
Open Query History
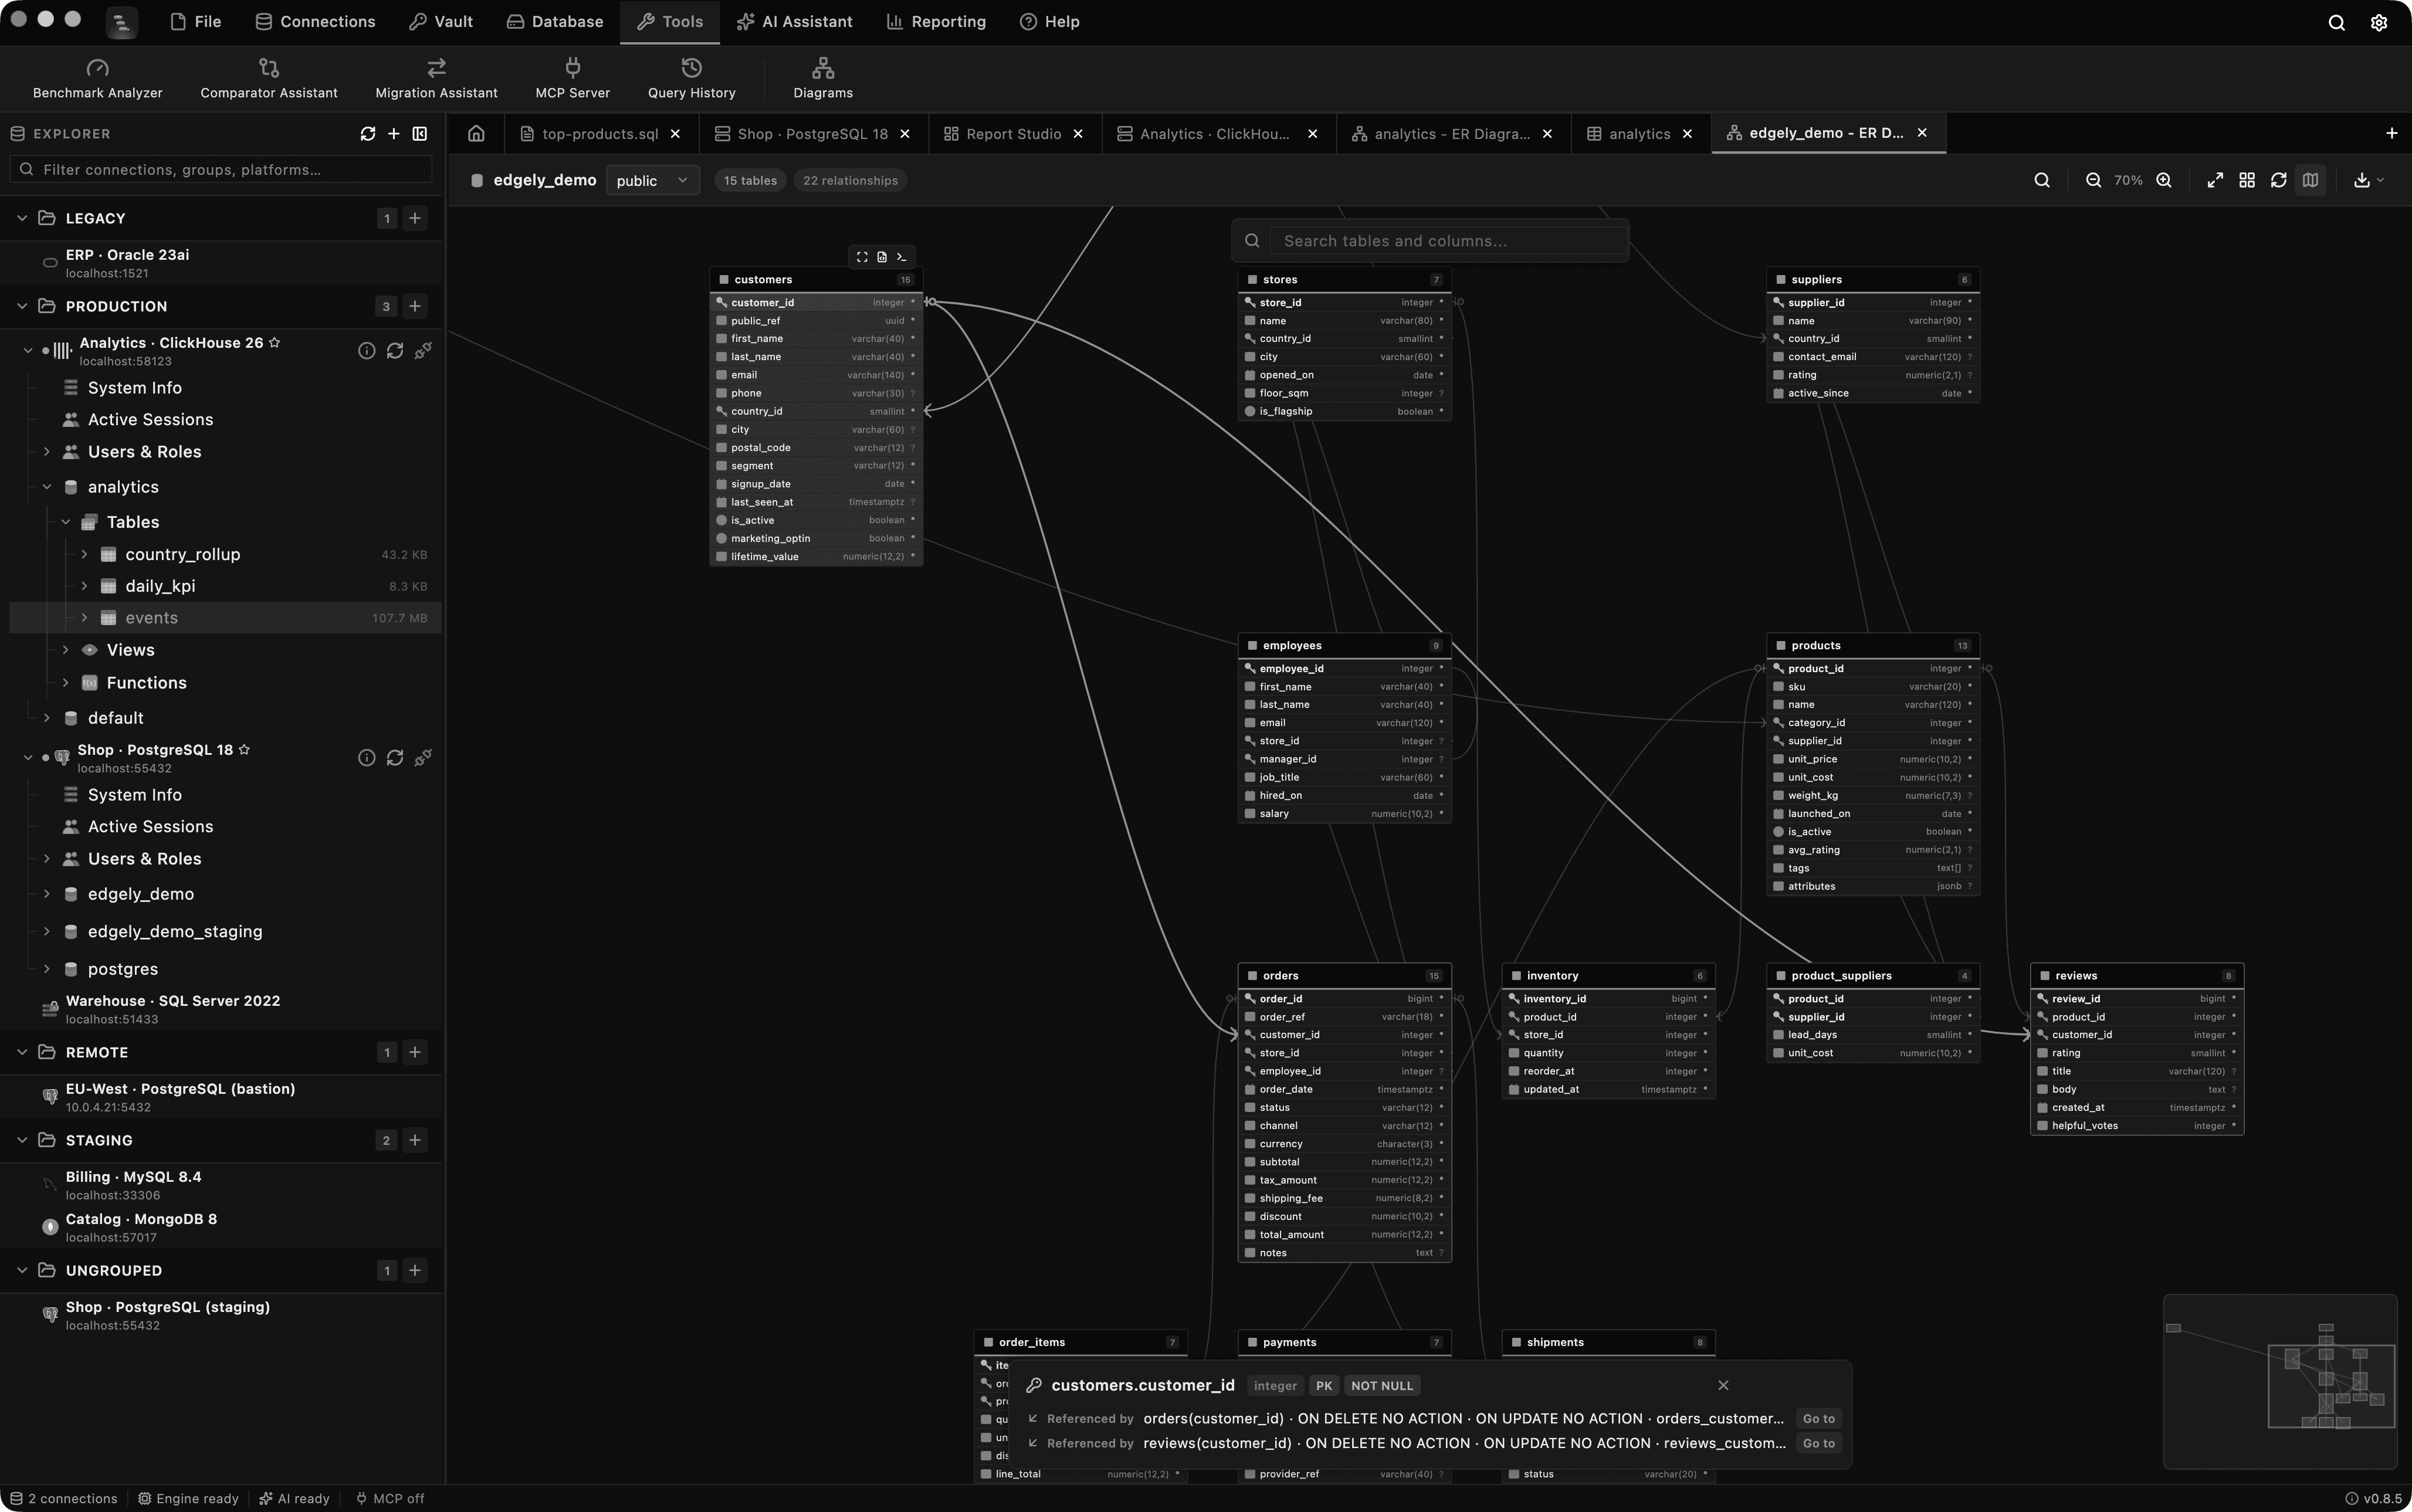coord(691,79)
